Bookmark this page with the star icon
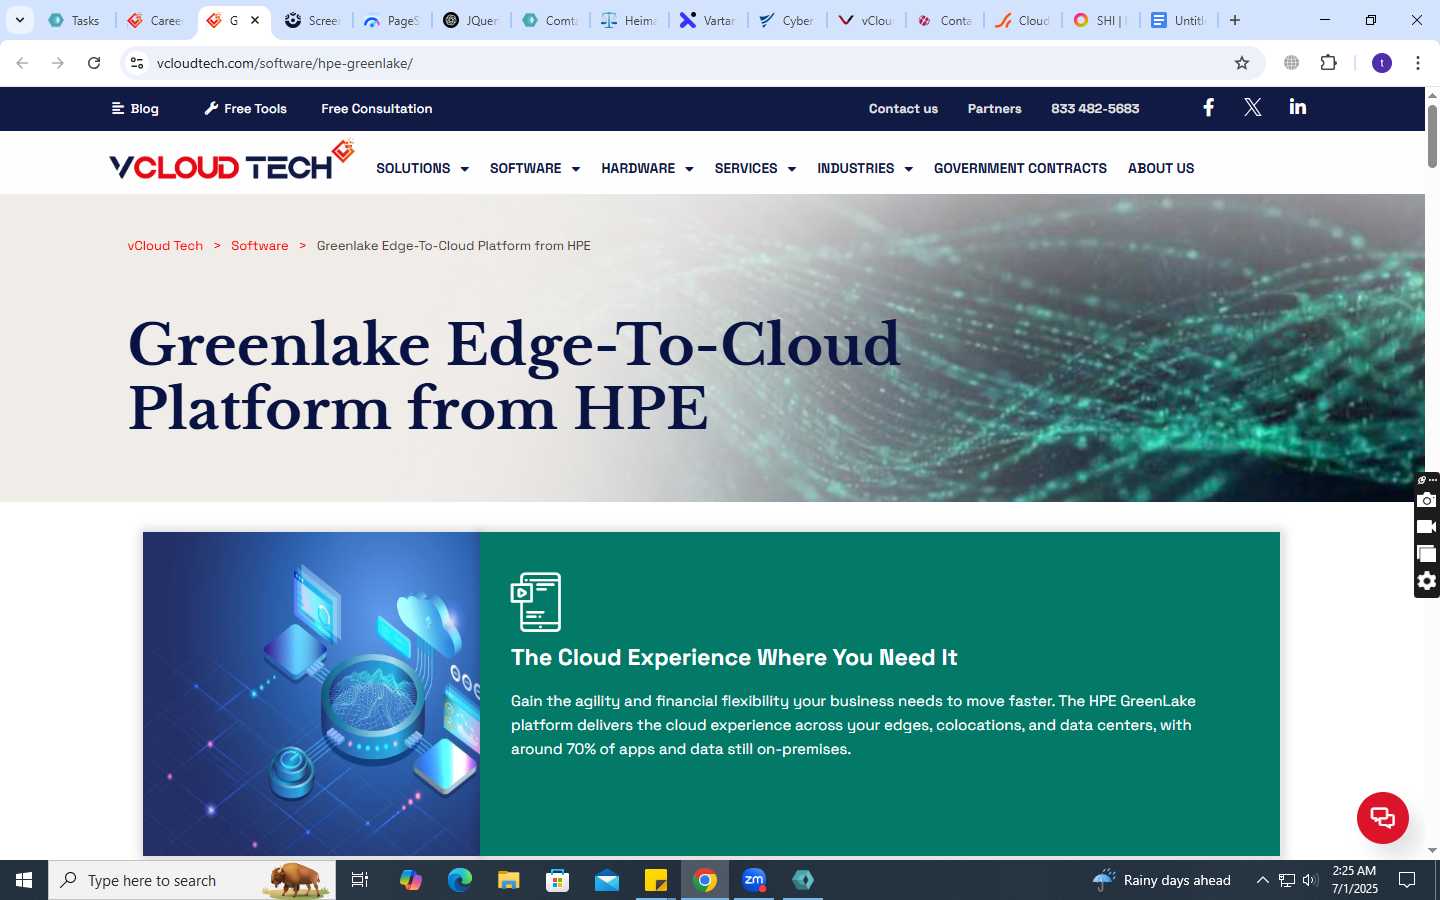Screen dimensions: 1440x900 point(1242,63)
